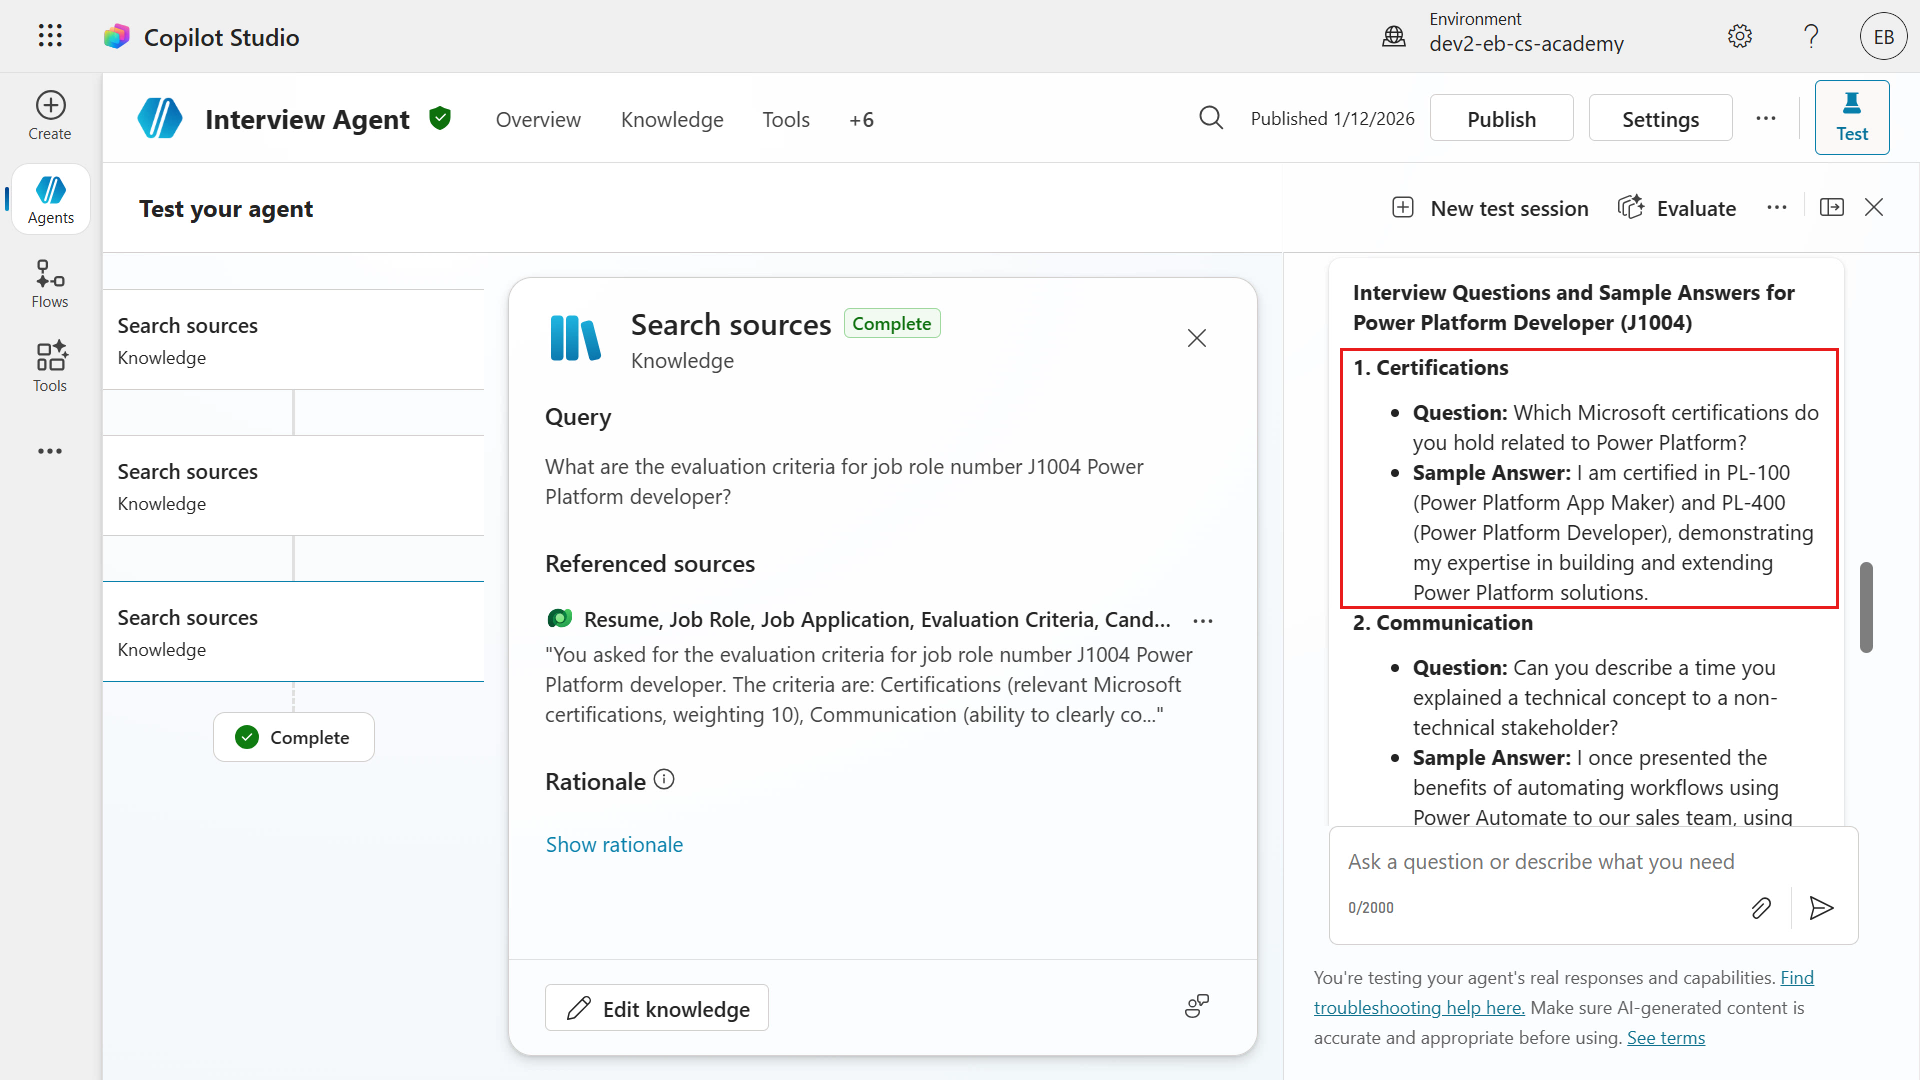This screenshot has width=1920, height=1080.
Task: Open the app launcher waffle icon
Action: (50, 36)
